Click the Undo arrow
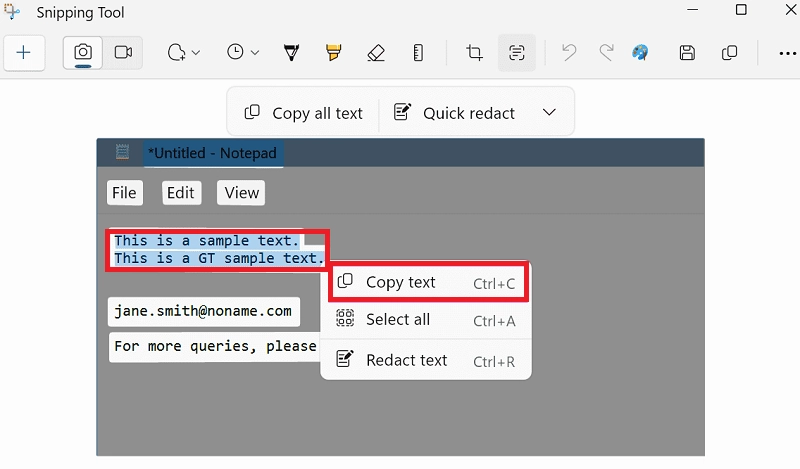The height and width of the screenshot is (469, 800). pos(569,53)
